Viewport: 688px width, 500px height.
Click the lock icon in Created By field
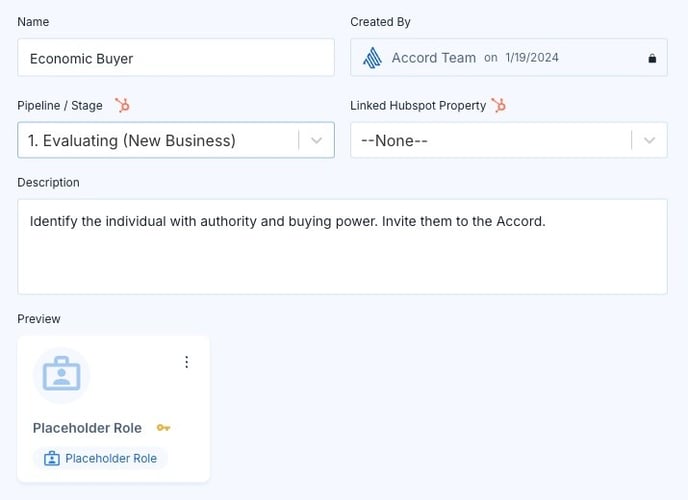click(652, 58)
